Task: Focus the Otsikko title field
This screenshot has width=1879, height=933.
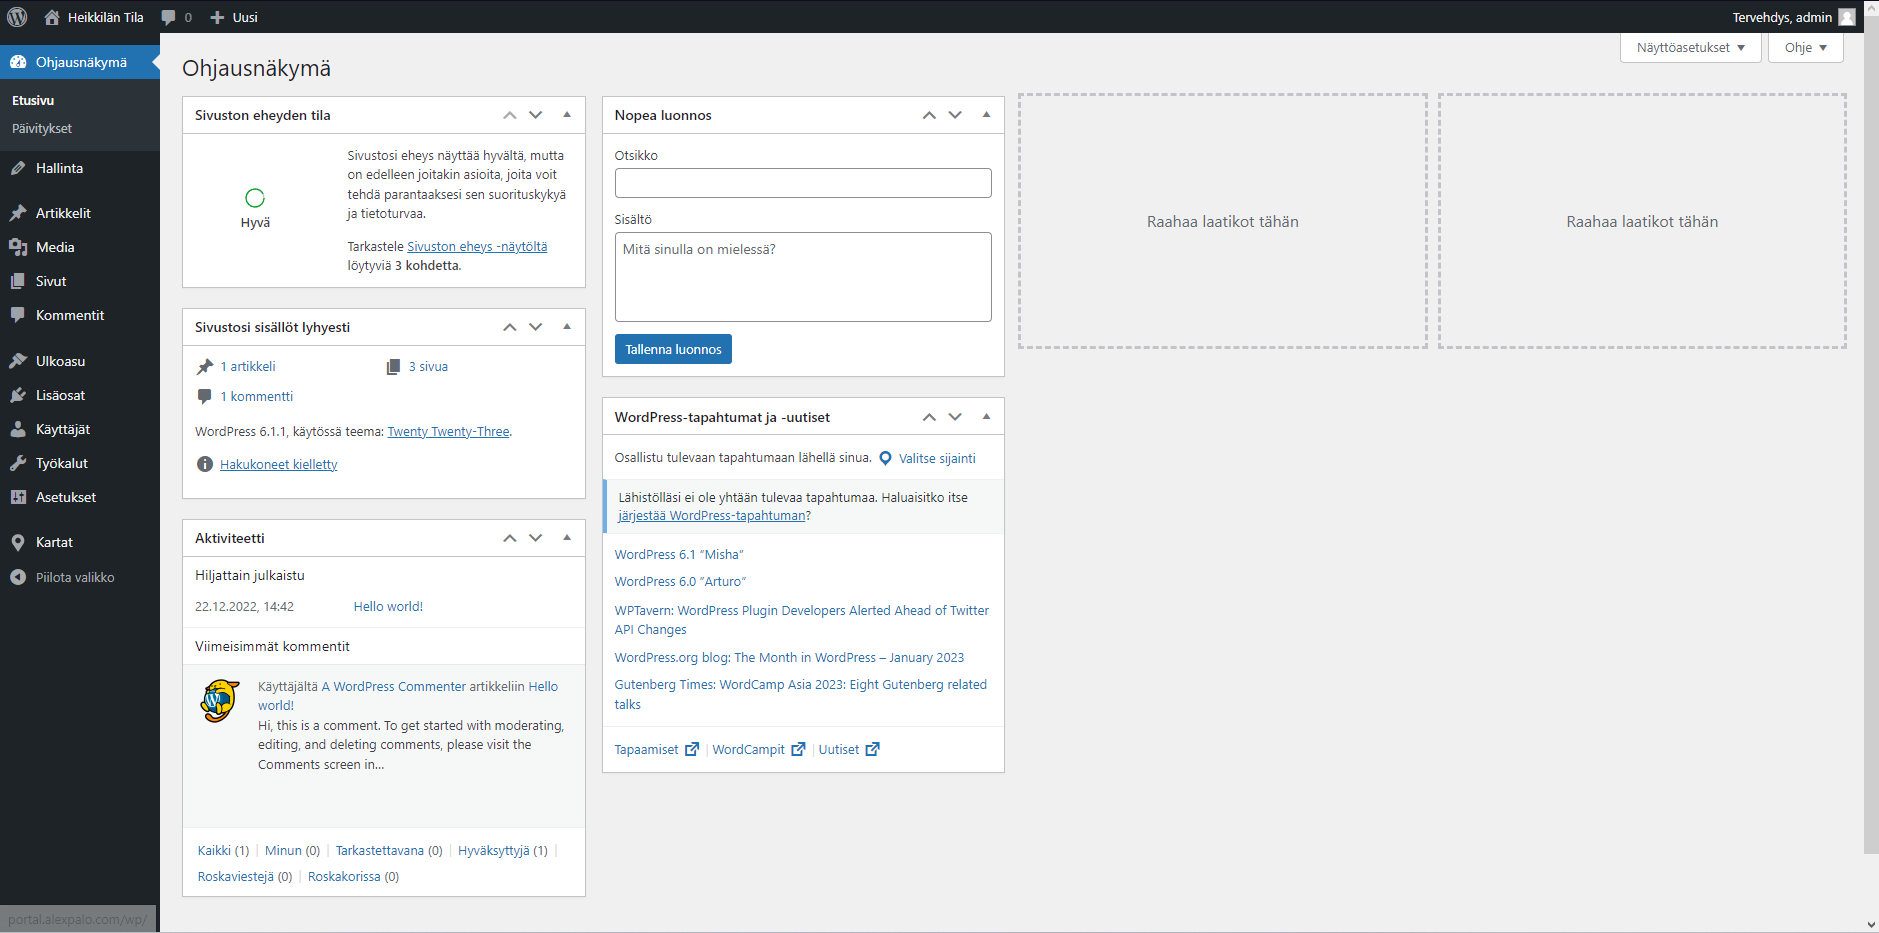Action: (803, 183)
